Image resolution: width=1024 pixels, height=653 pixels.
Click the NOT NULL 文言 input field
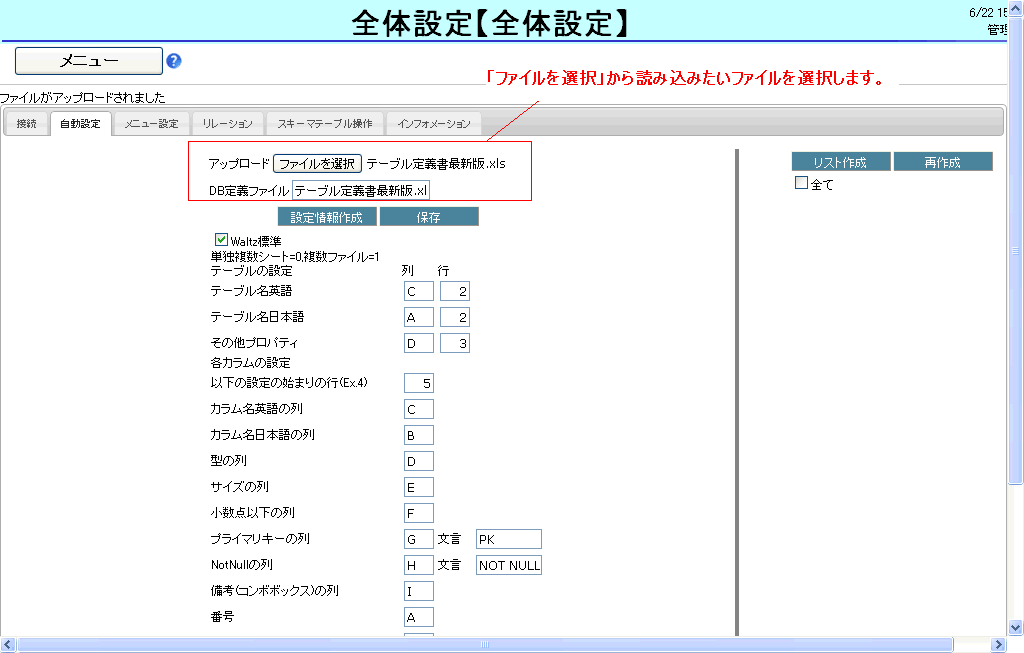[508, 566]
